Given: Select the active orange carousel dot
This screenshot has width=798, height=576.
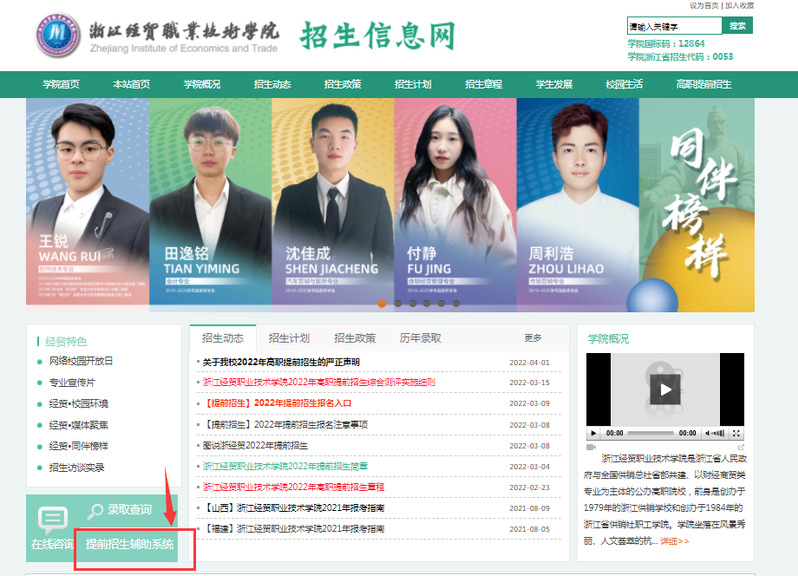Looking at the screenshot, I should click(x=381, y=302).
